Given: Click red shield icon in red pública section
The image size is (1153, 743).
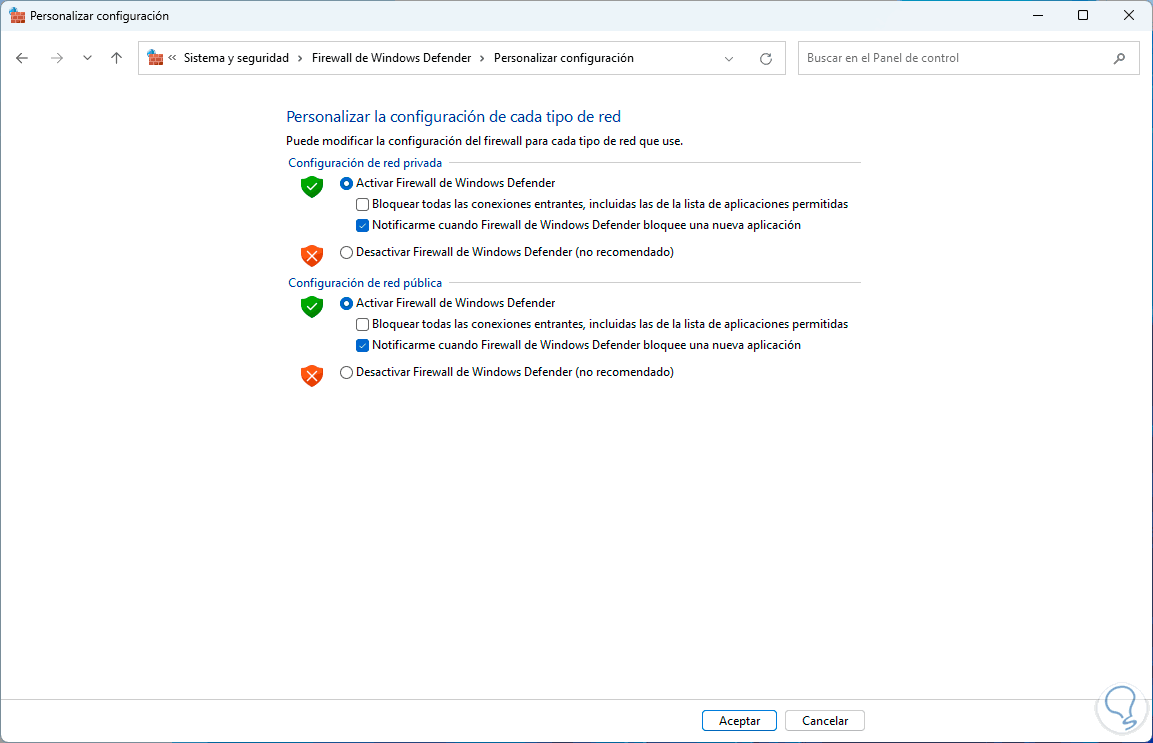Looking at the screenshot, I should pyautogui.click(x=312, y=375).
